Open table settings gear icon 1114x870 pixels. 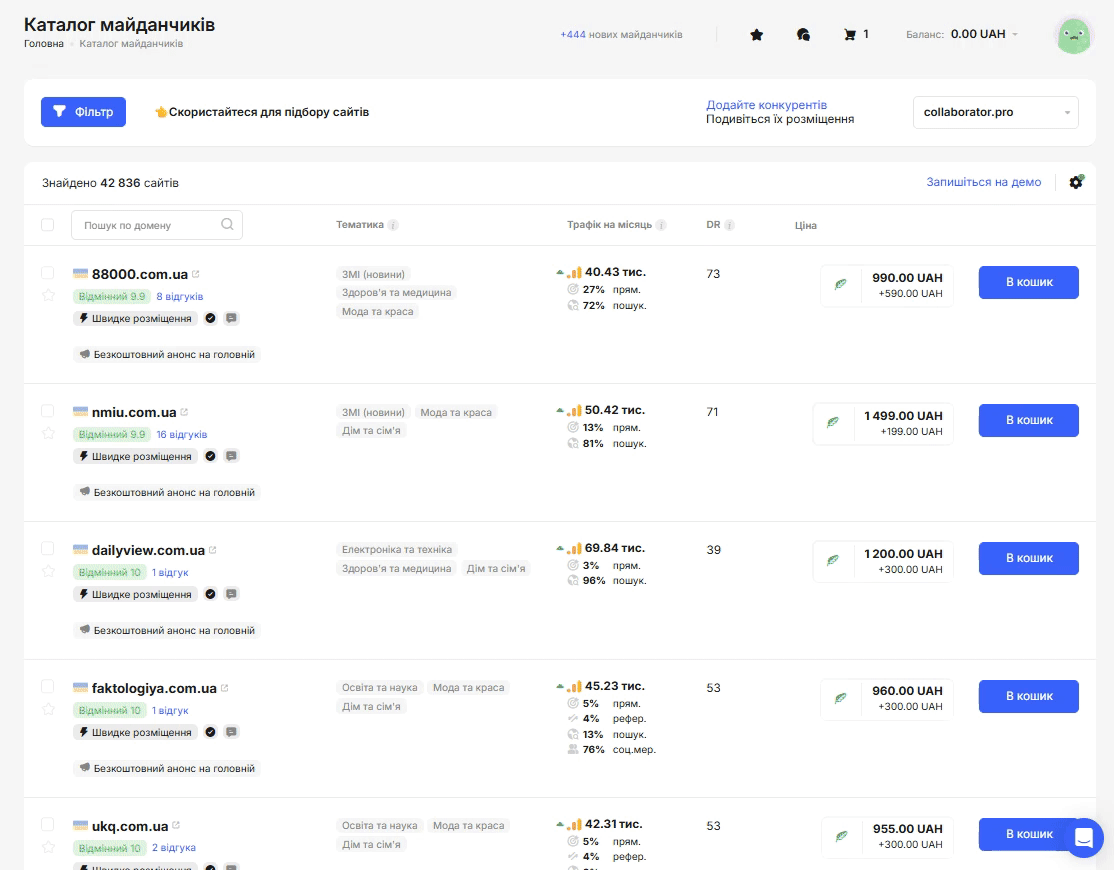coord(1076,183)
